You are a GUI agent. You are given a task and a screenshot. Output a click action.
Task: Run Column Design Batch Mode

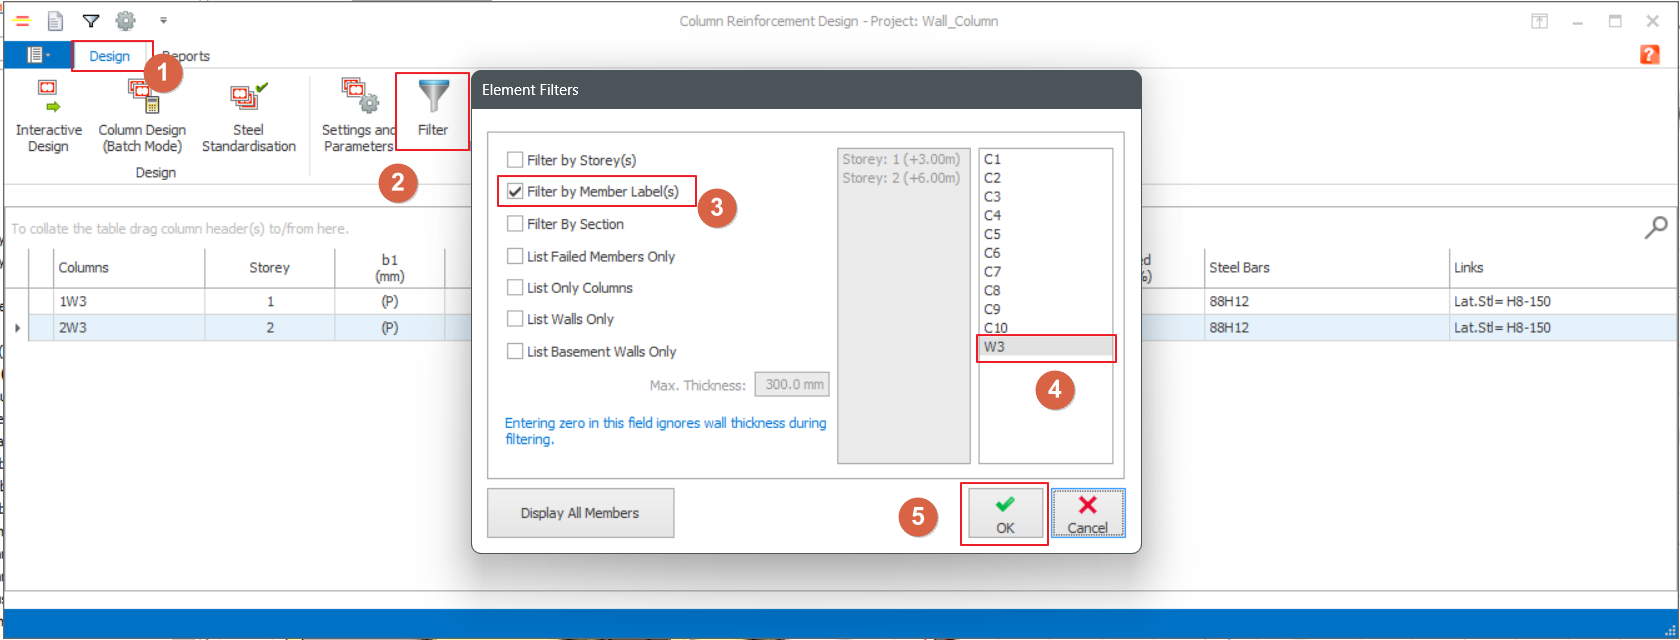coord(142,116)
